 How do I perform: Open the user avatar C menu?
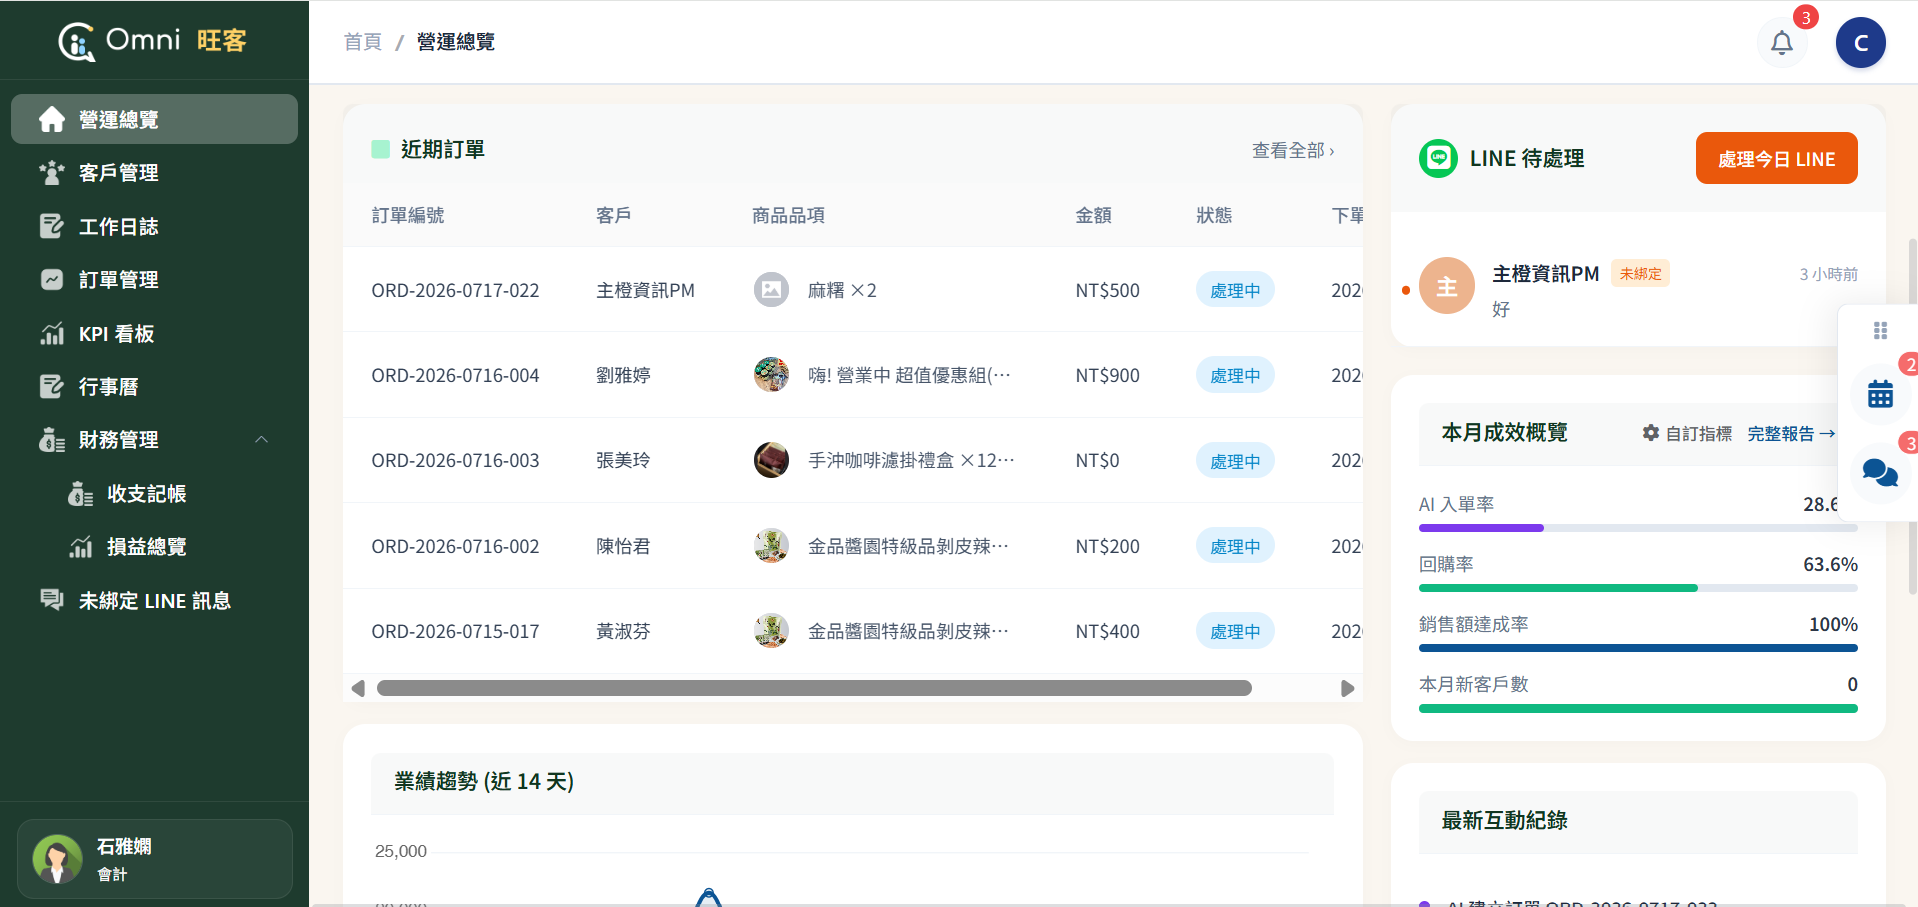[x=1860, y=43]
